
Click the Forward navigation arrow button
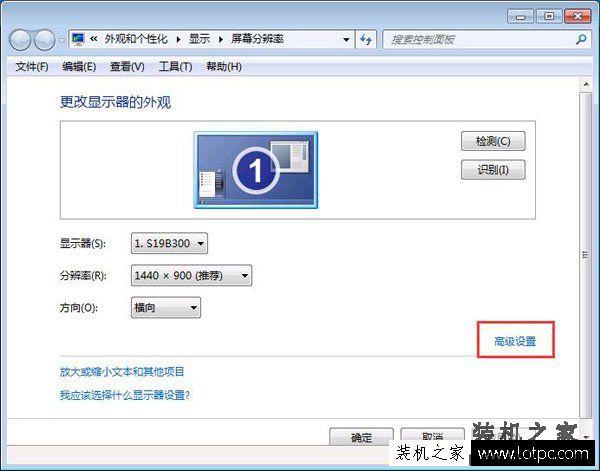[44, 40]
